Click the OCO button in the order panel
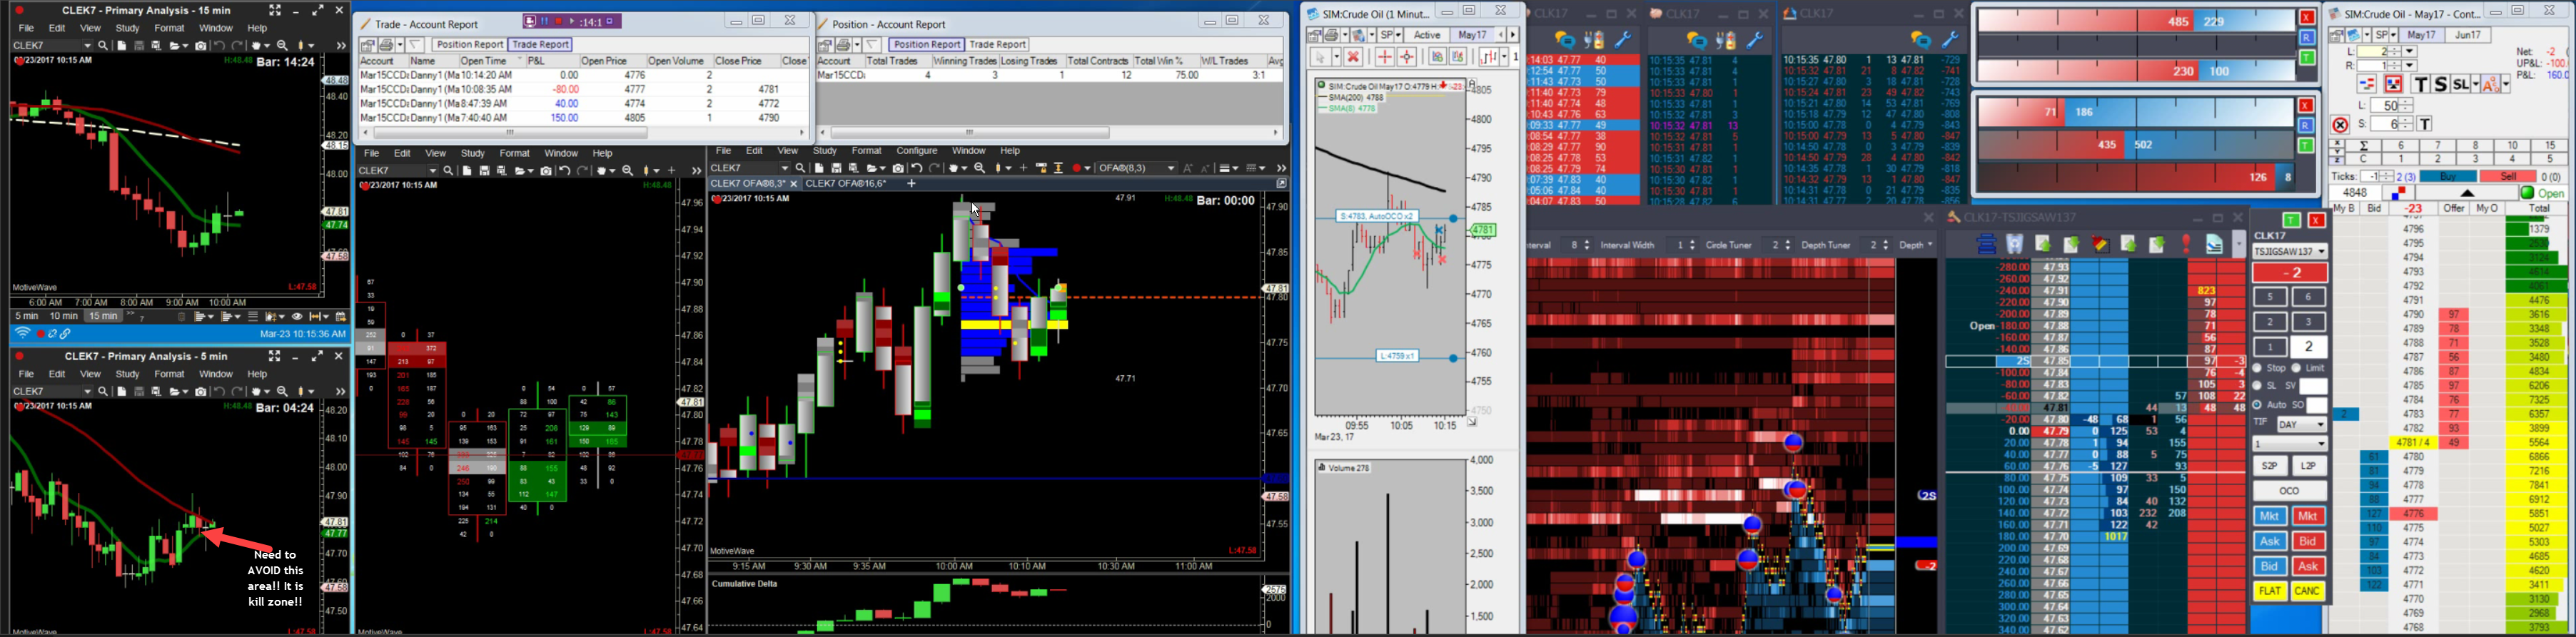 (x=2289, y=491)
